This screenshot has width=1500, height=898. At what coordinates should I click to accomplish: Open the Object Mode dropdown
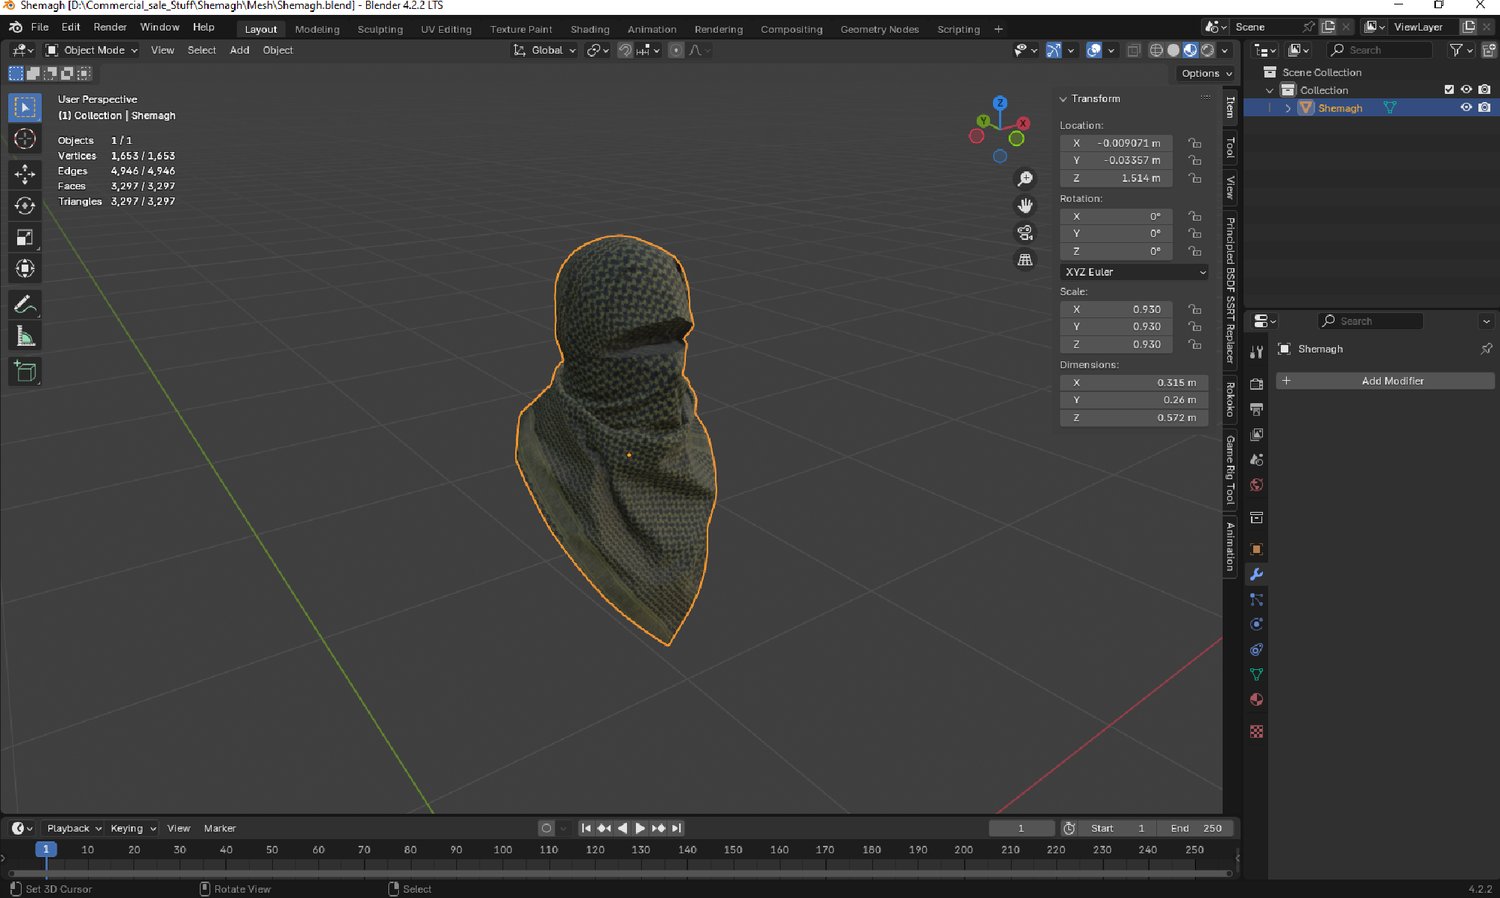click(x=91, y=50)
